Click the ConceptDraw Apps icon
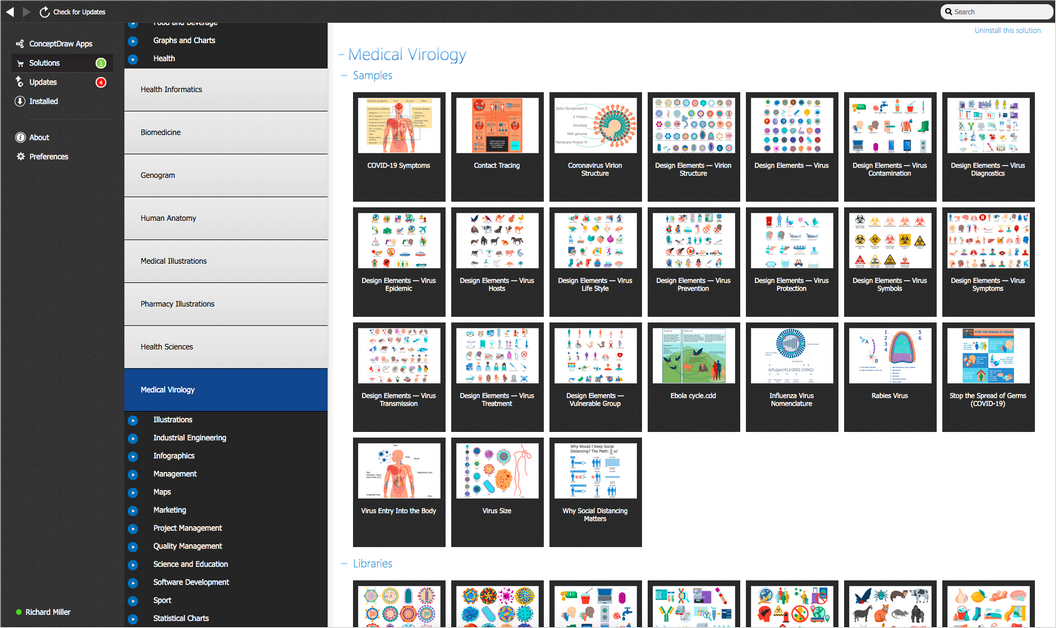The image size is (1056, 628). (20, 44)
